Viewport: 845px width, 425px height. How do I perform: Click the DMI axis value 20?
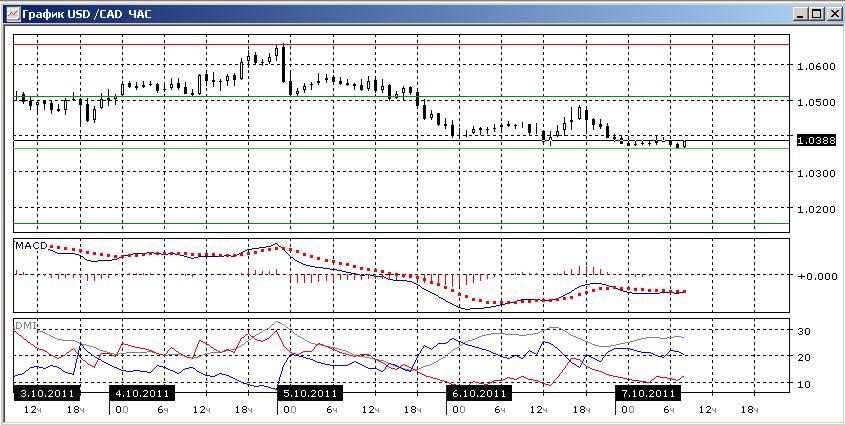pyautogui.click(x=805, y=357)
